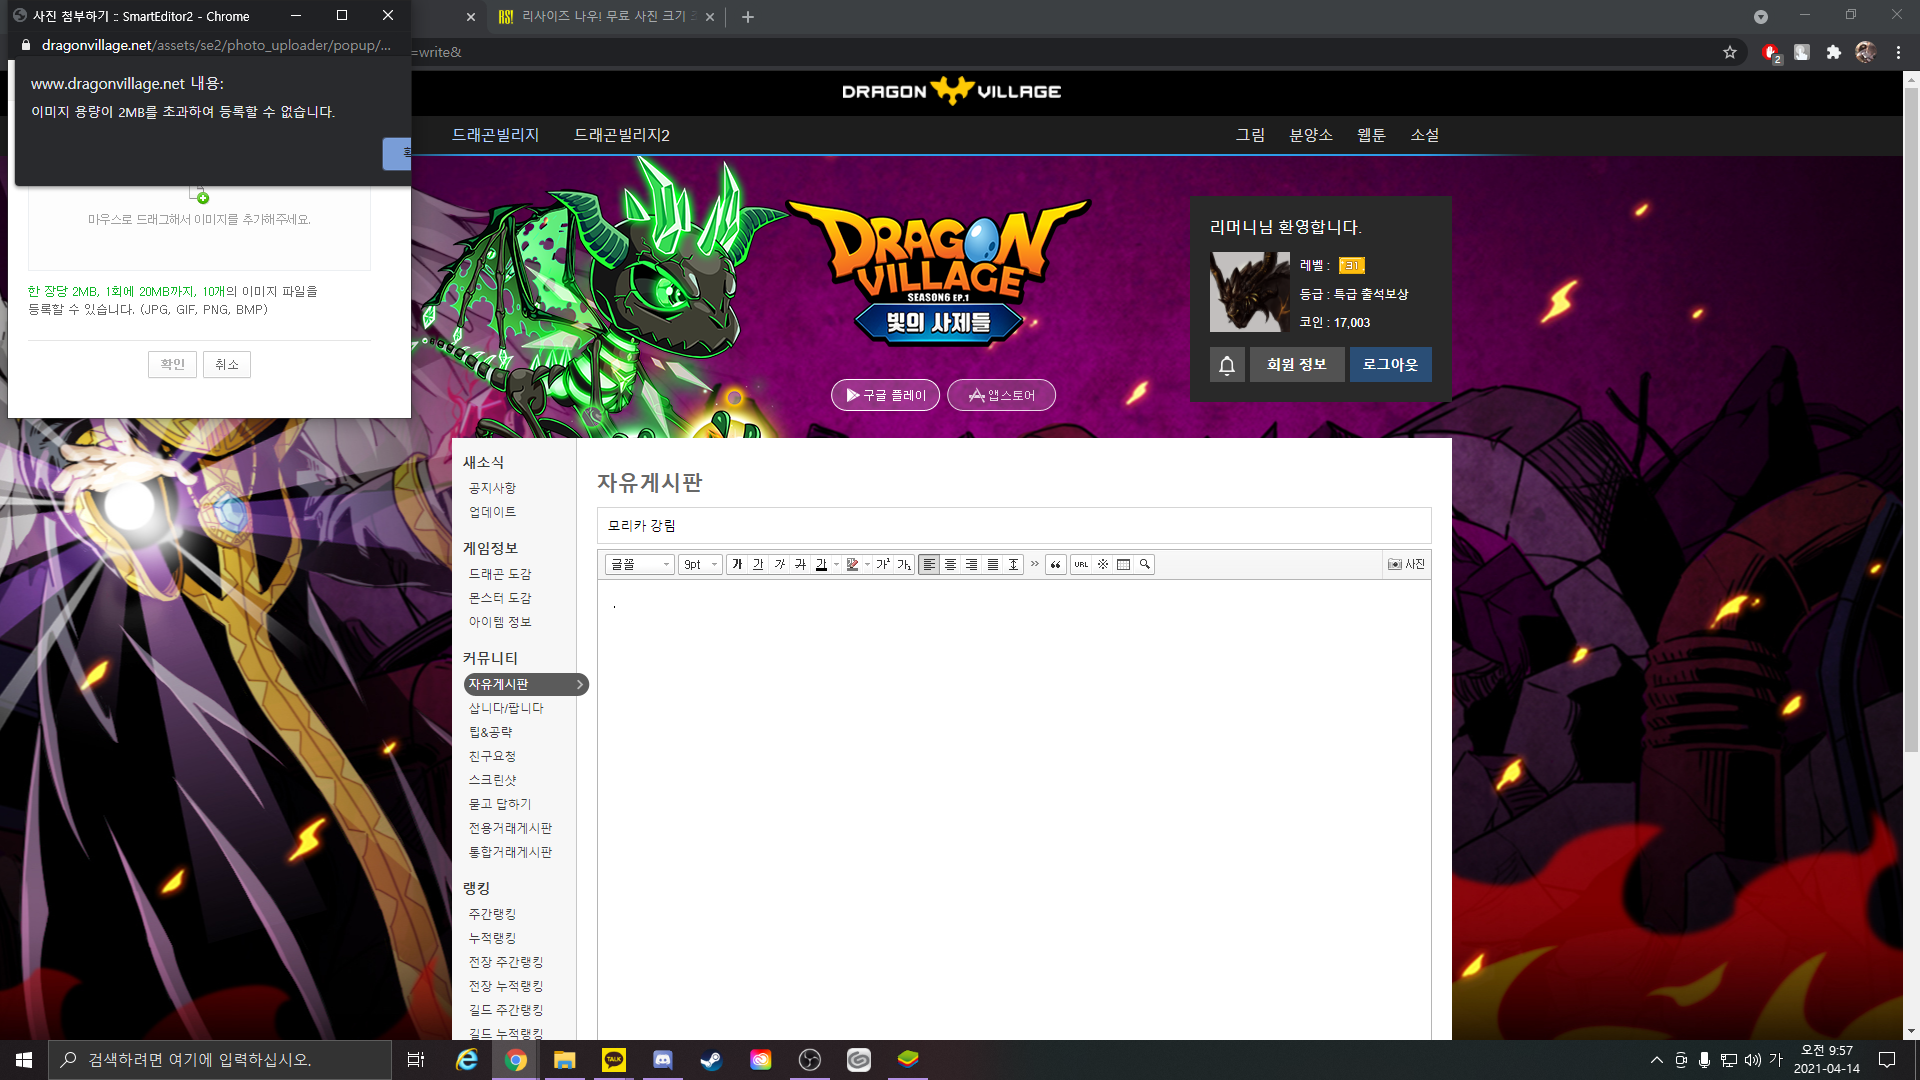Open 드래곤 도감 in the sidebar
The image size is (1920, 1080).
pos(500,574)
